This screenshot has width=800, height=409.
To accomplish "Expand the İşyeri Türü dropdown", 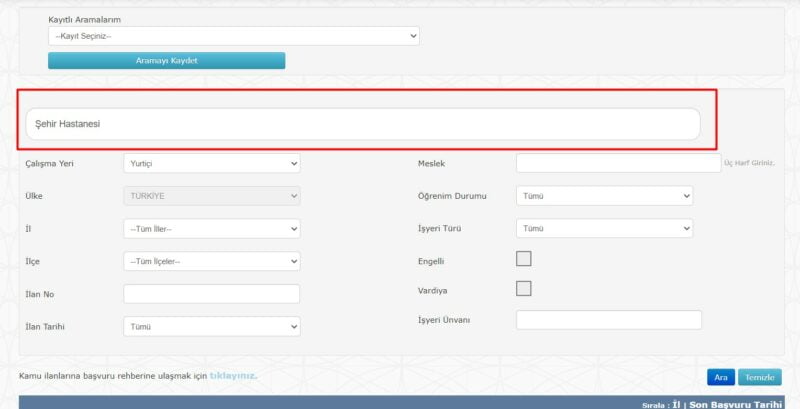I will click(x=604, y=229).
